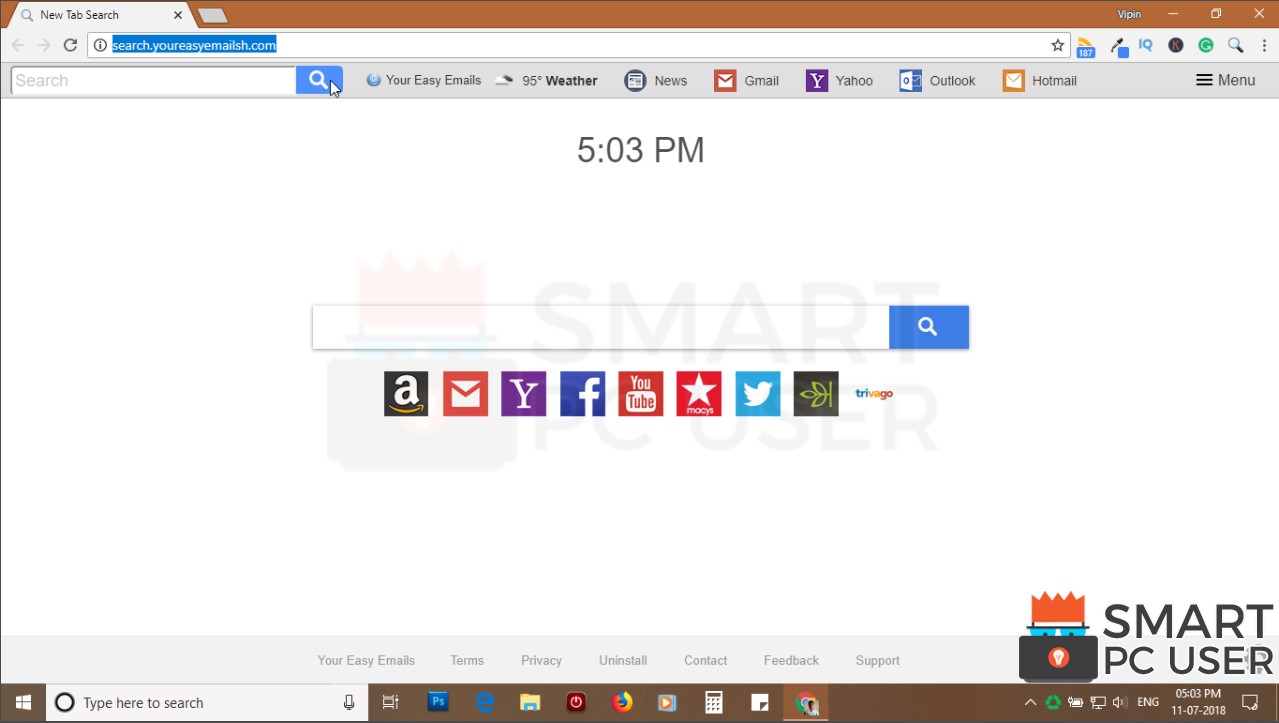
Task: Open Microsoft Edge from the taskbar
Action: click(x=485, y=703)
